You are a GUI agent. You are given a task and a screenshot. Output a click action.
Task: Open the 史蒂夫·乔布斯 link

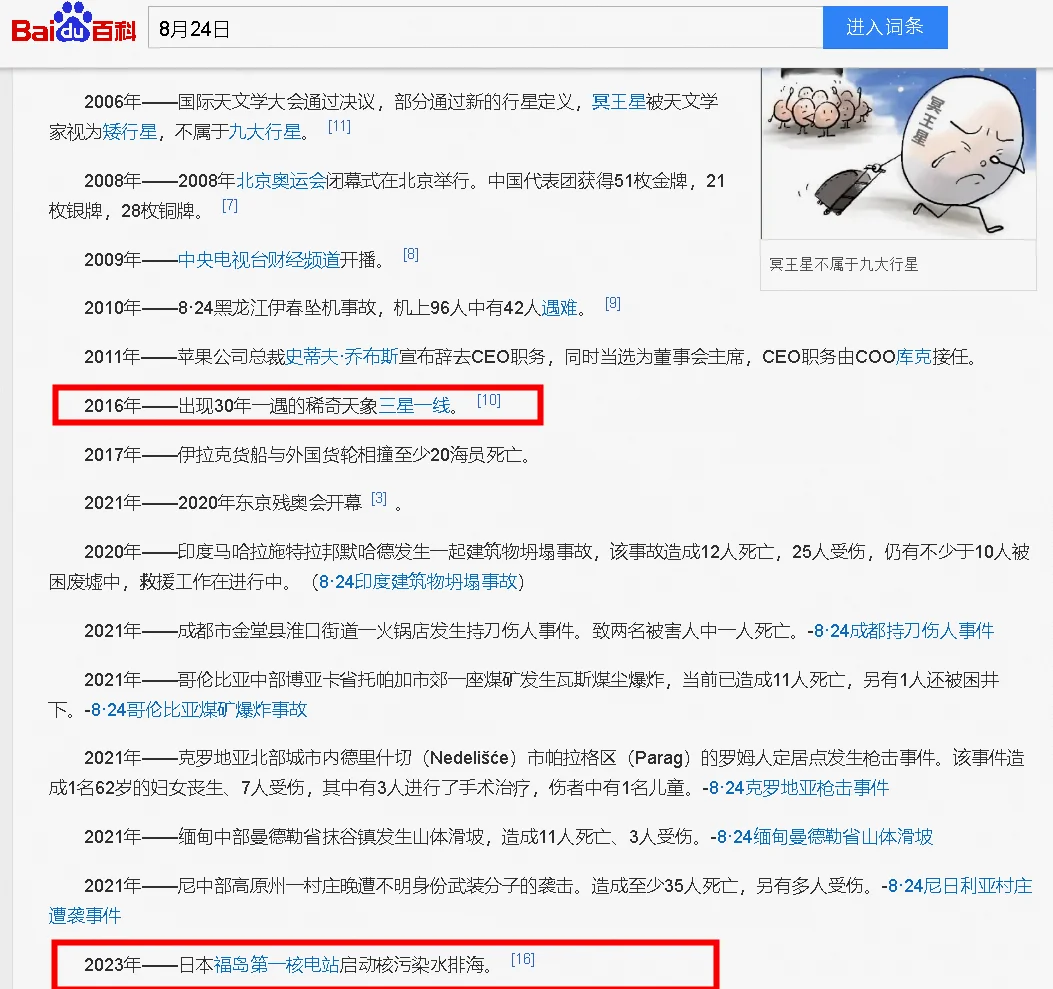click(342, 357)
